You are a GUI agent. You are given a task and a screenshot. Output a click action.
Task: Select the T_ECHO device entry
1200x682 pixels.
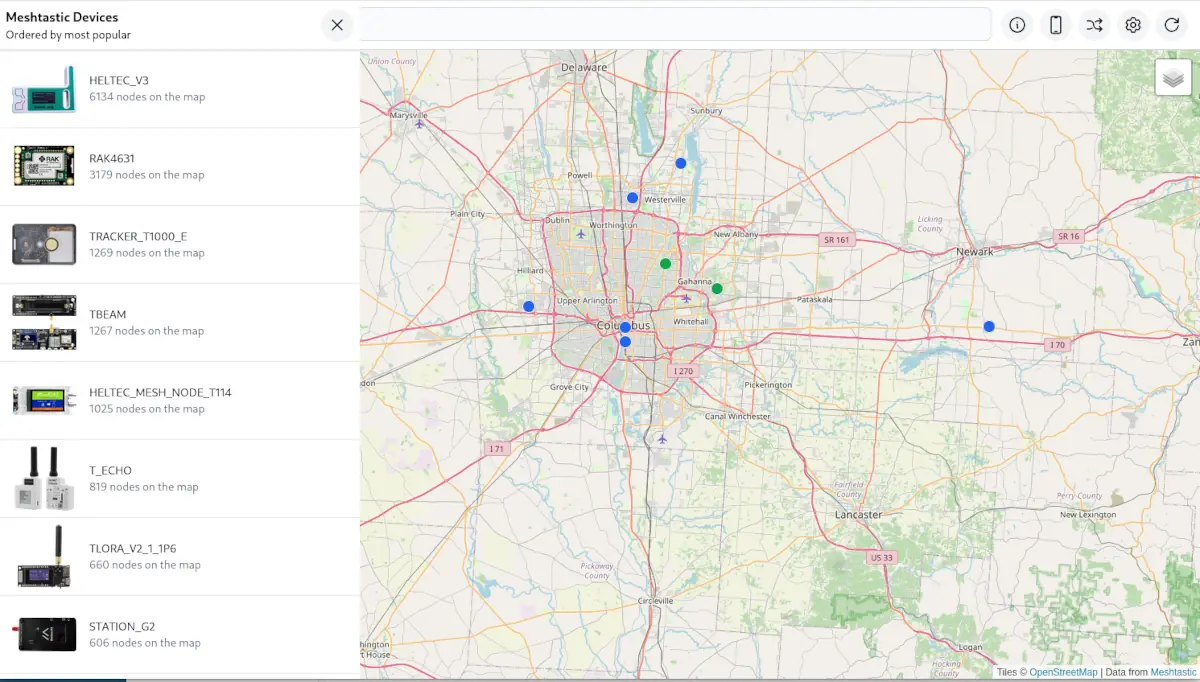pos(180,478)
